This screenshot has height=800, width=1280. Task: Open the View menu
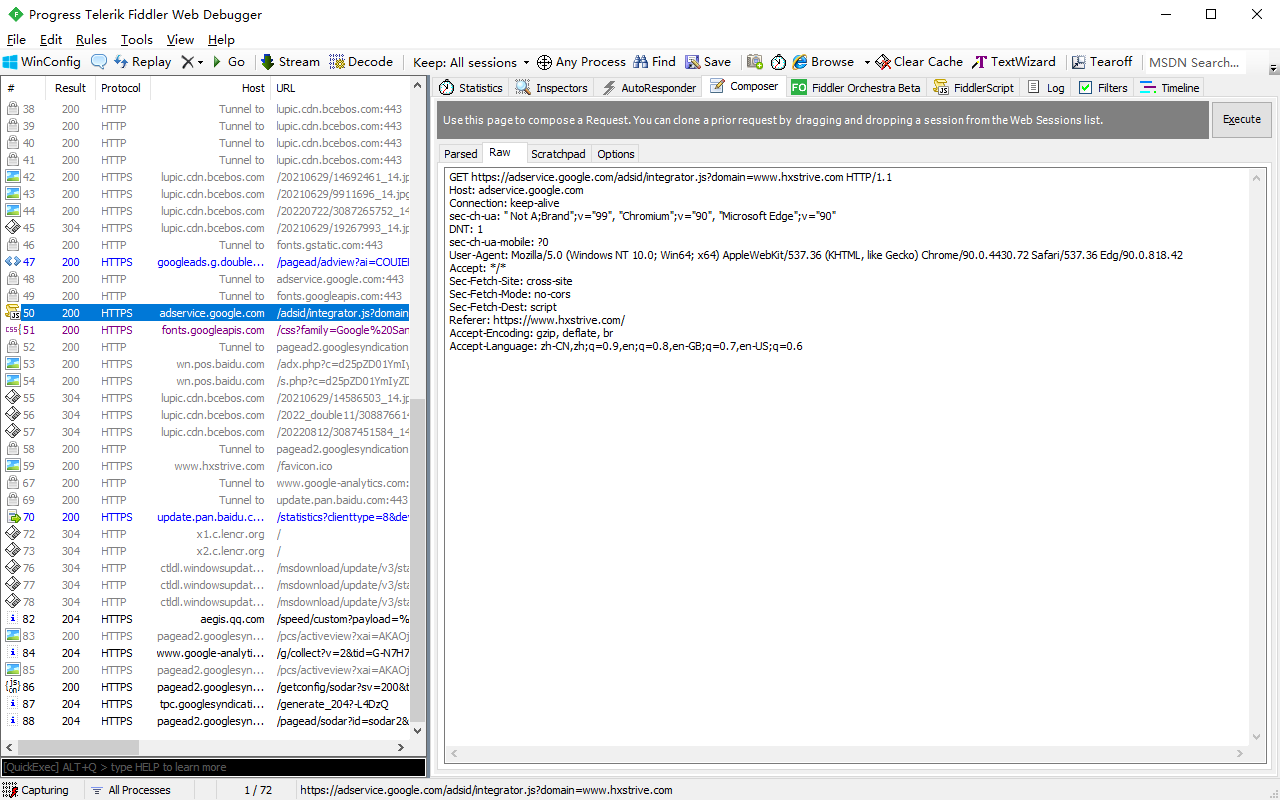180,40
